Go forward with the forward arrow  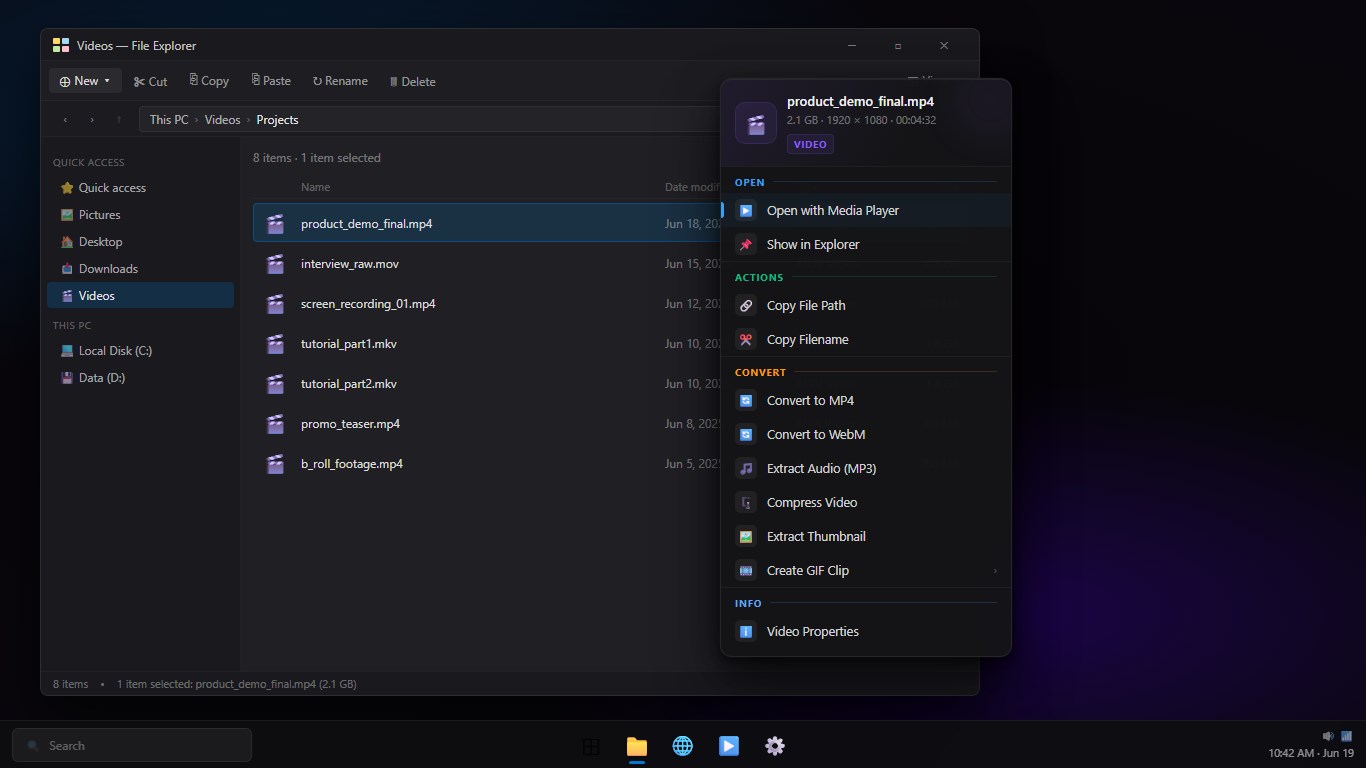[x=92, y=120]
